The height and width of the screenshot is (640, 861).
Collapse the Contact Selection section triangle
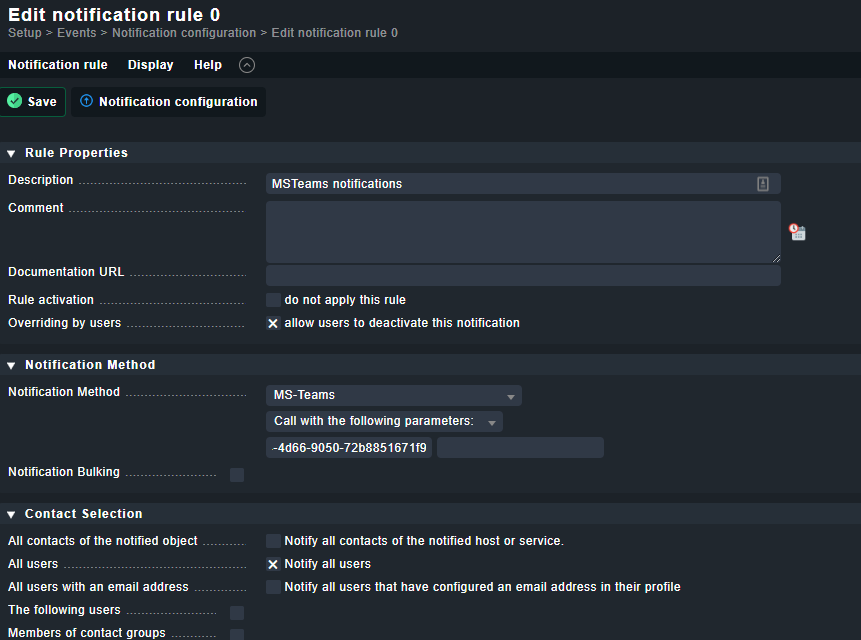(11, 514)
